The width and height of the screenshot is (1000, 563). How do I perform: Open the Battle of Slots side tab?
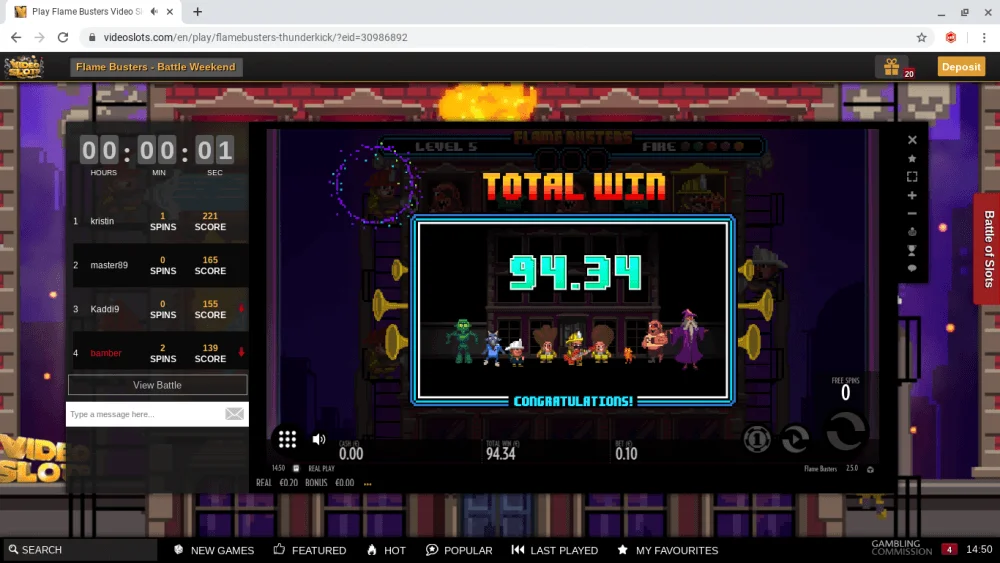tap(988, 249)
